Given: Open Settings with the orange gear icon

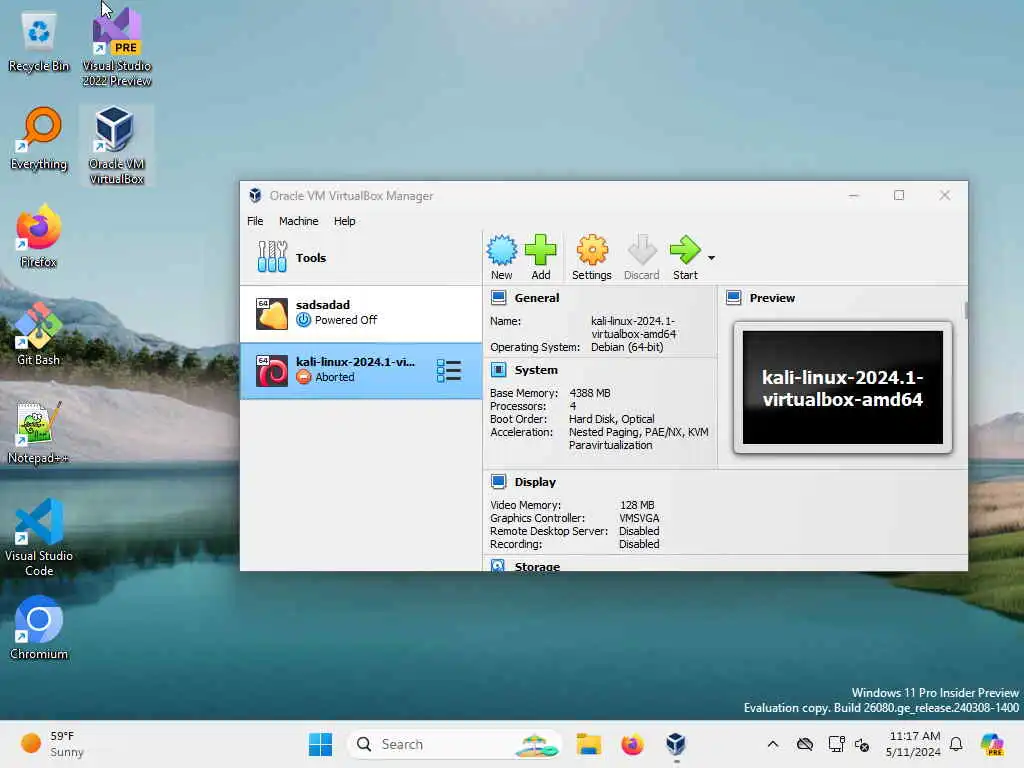Looking at the screenshot, I should click(x=592, y=257).
